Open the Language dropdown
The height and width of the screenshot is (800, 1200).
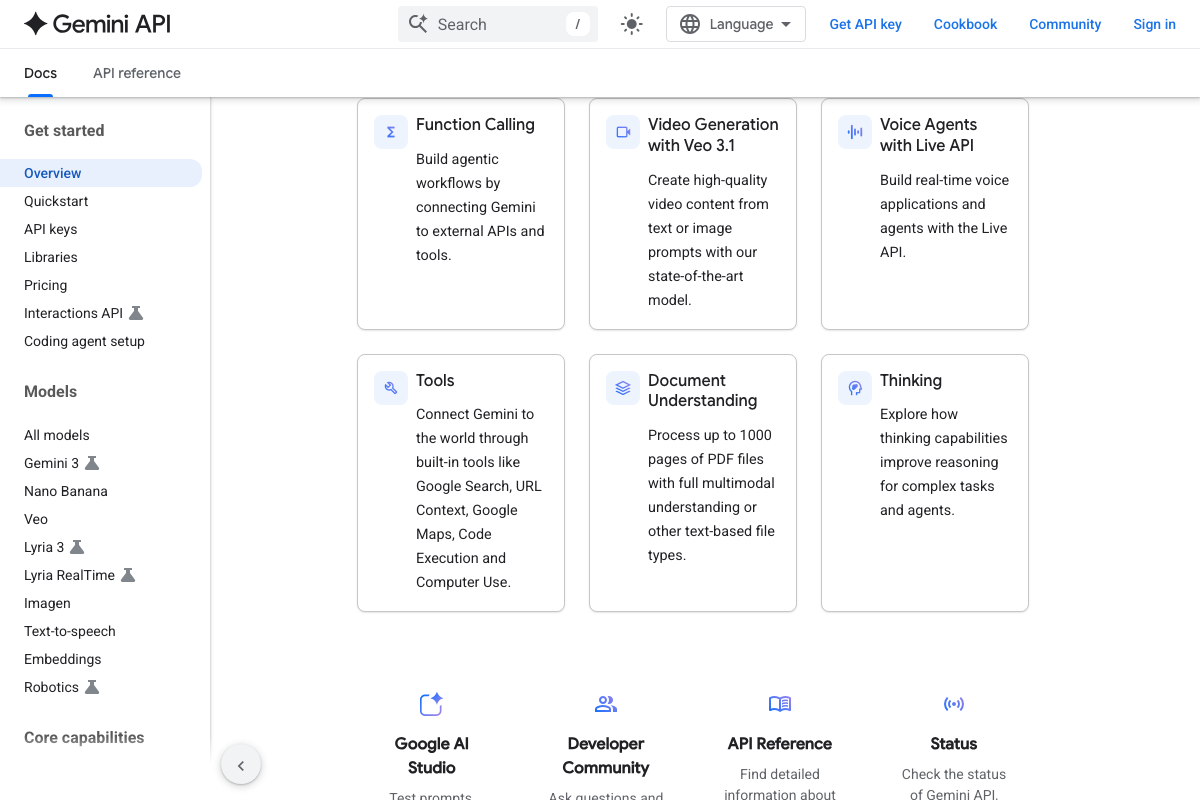point(735,23)
